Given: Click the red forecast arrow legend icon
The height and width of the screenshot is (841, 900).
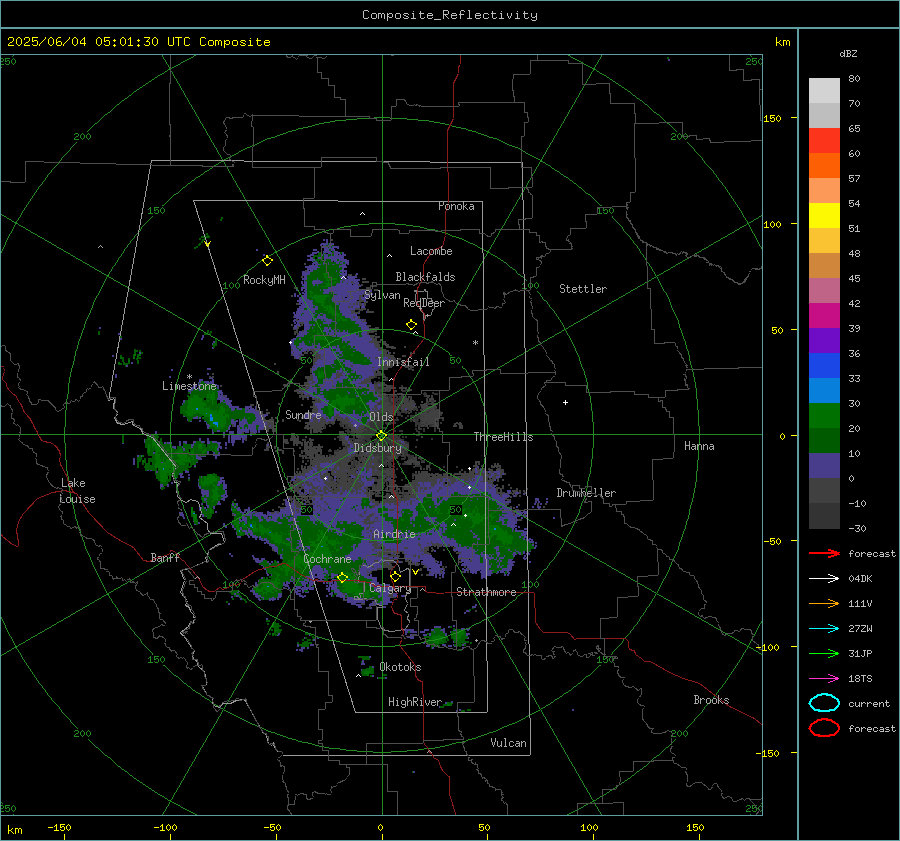Looking at the screenshot, I should tap(824, 553).
